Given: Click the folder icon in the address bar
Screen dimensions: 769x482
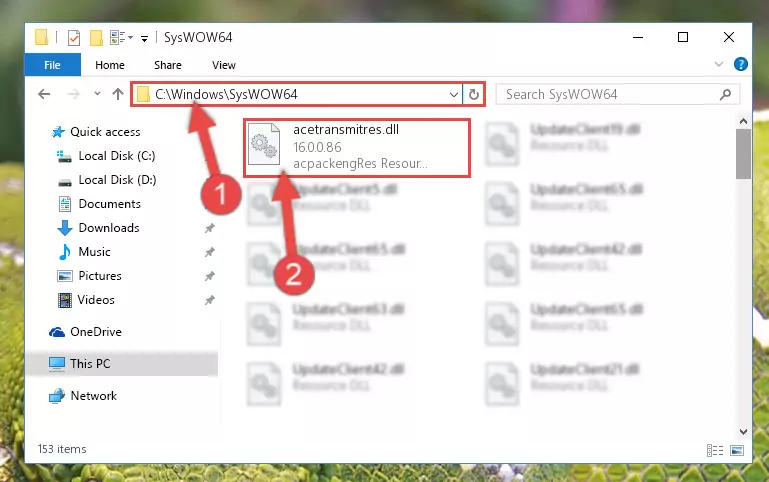Looking at the screenshot, I should pos(143,94).
